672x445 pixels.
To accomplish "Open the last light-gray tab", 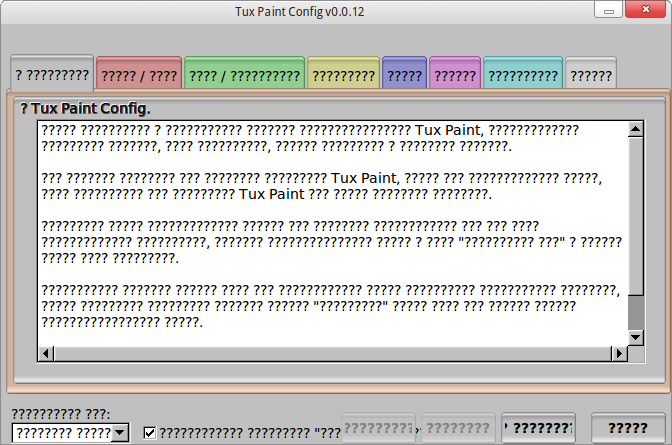I will coord(591,73).
